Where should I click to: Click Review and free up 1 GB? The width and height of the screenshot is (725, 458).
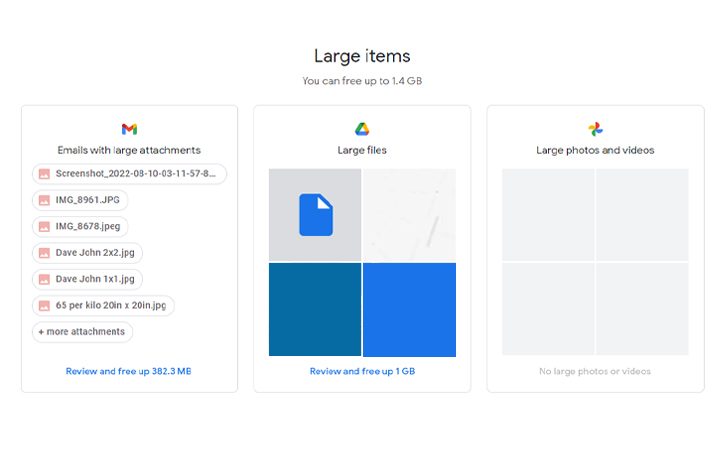pos(362,371)
